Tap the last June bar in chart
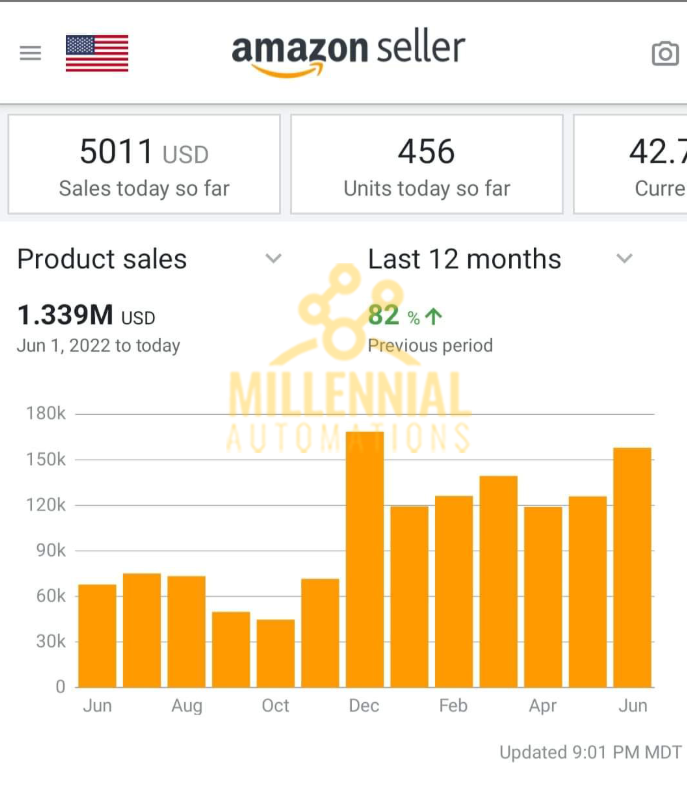687x792 pixels. point(632,568)
